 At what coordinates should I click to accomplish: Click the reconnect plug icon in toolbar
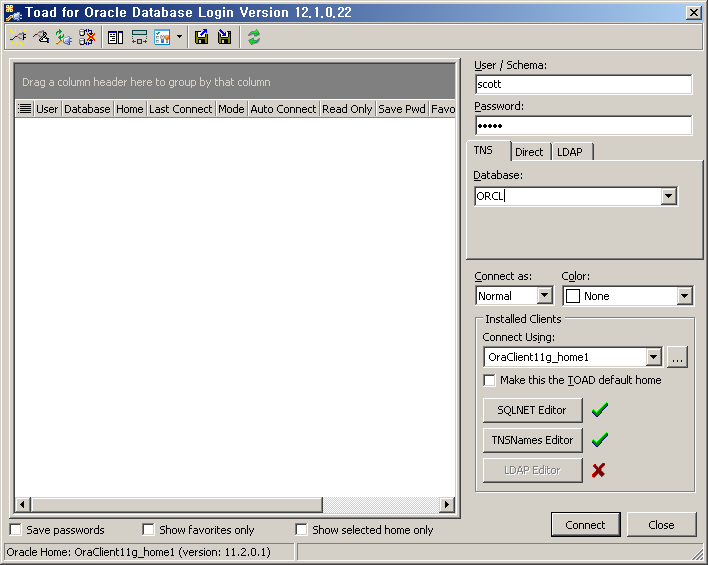[63, 37]
